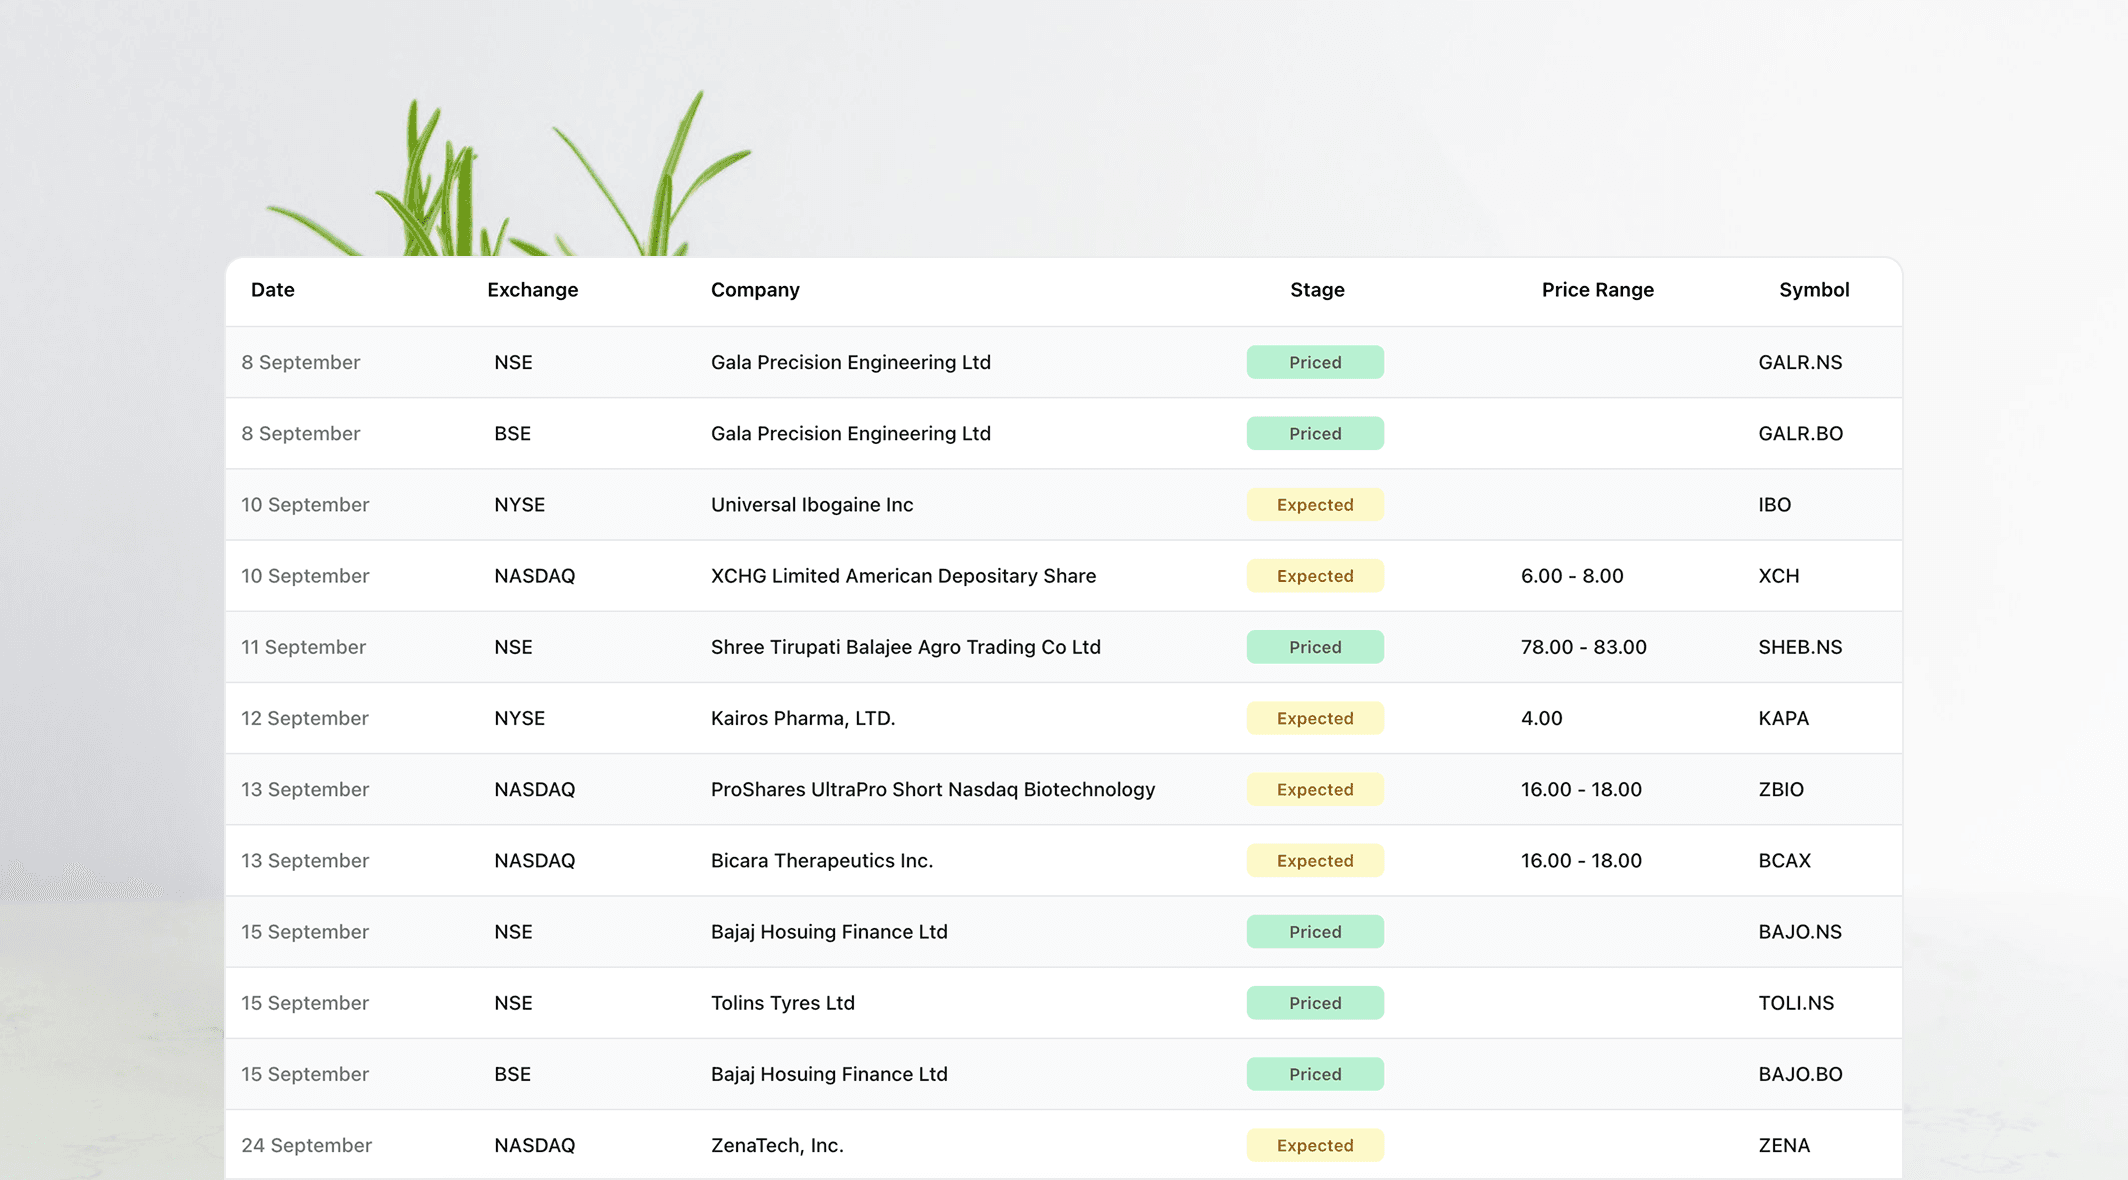Click the Price Range column header
2128x1180 pixels.
pyautogui.click(x=1597, y=290)
